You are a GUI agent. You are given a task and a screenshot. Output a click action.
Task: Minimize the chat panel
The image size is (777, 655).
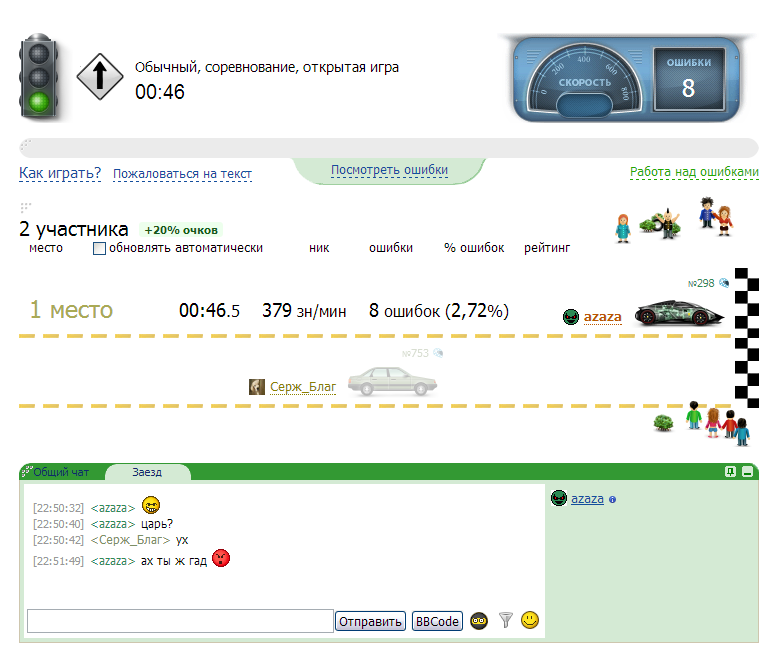pos(748,472)
